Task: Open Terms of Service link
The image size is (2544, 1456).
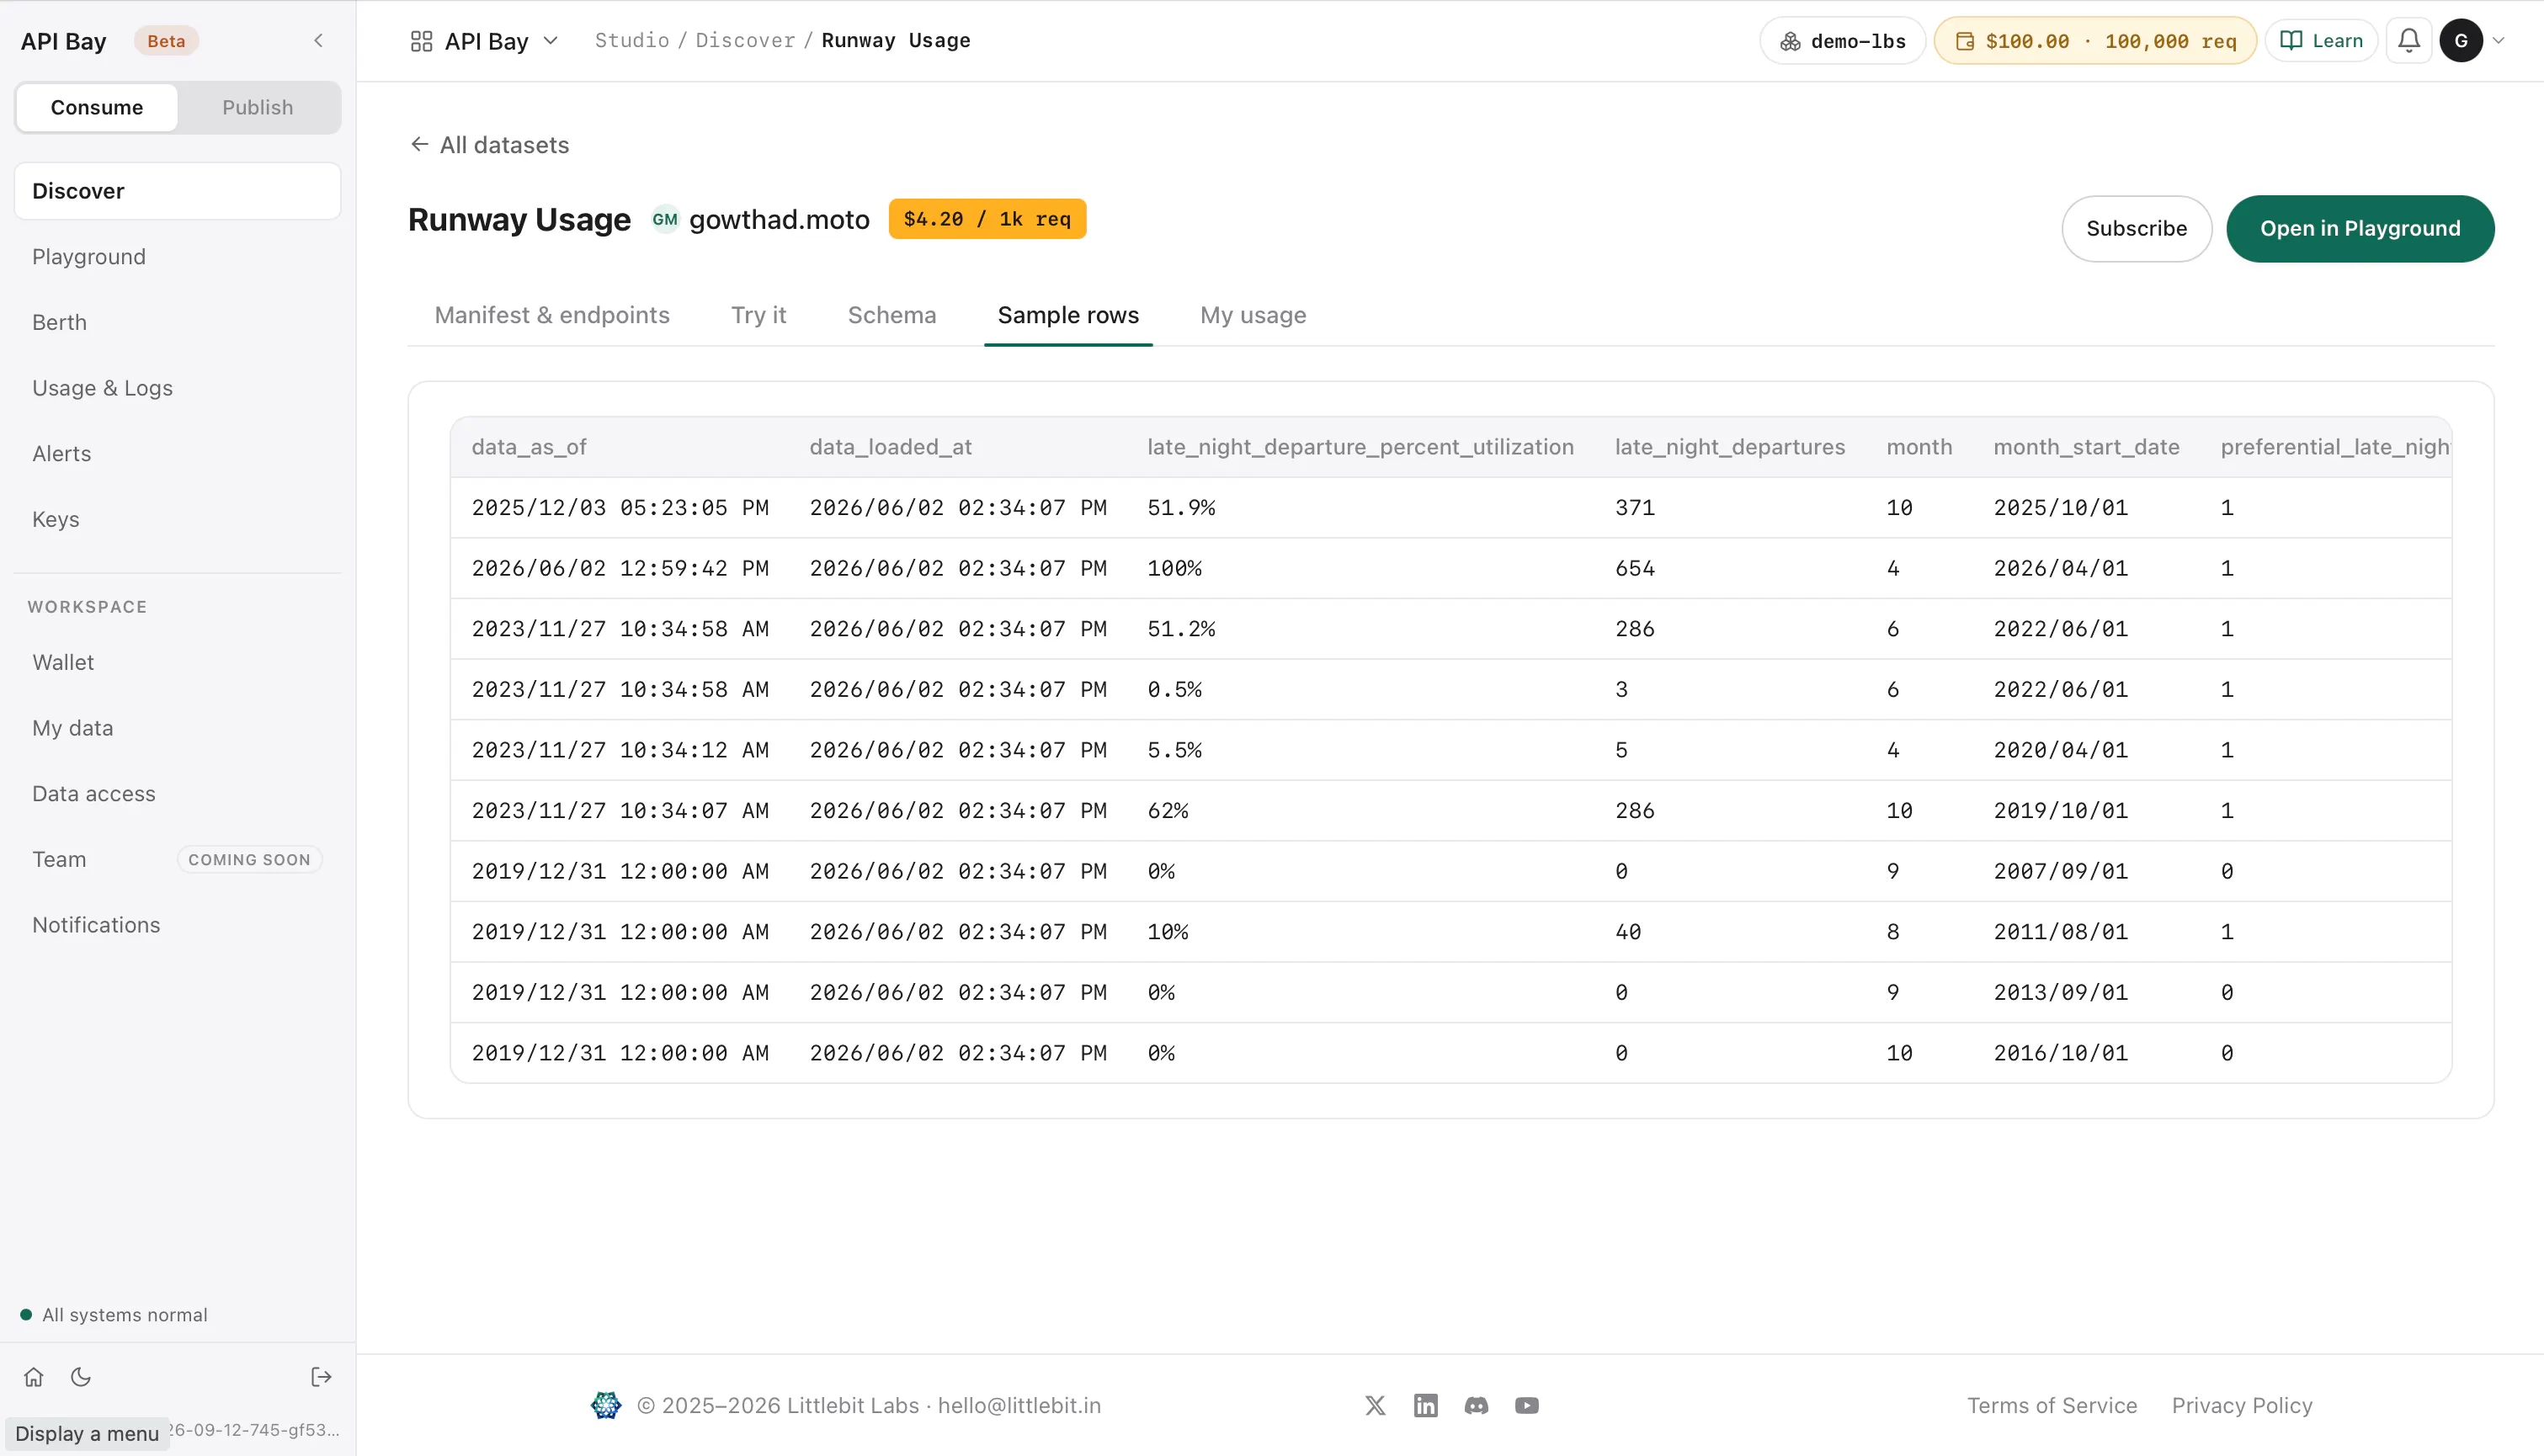Action: (x=2052, y=1405)
